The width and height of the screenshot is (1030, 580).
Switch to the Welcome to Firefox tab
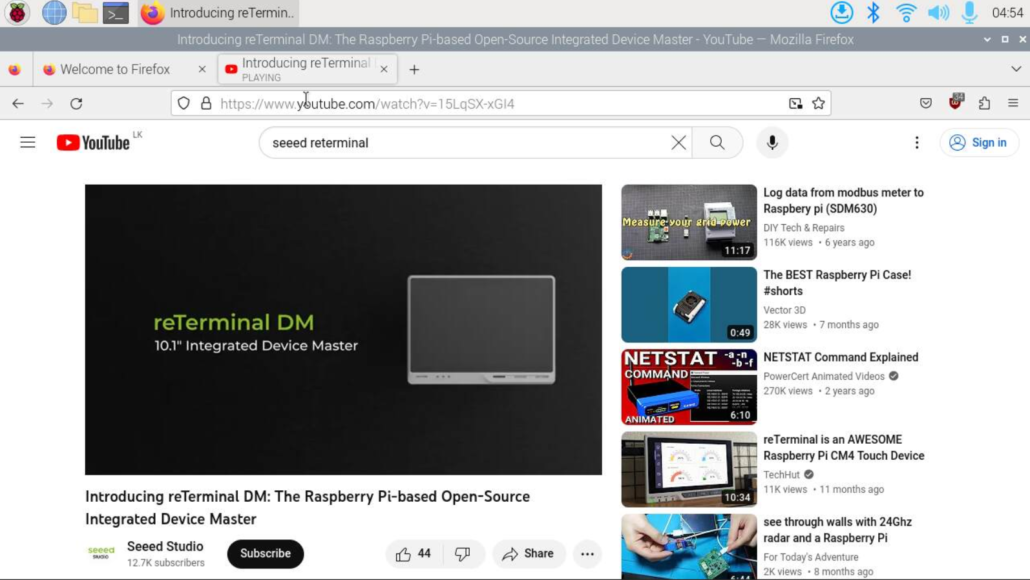pos(115,69)
